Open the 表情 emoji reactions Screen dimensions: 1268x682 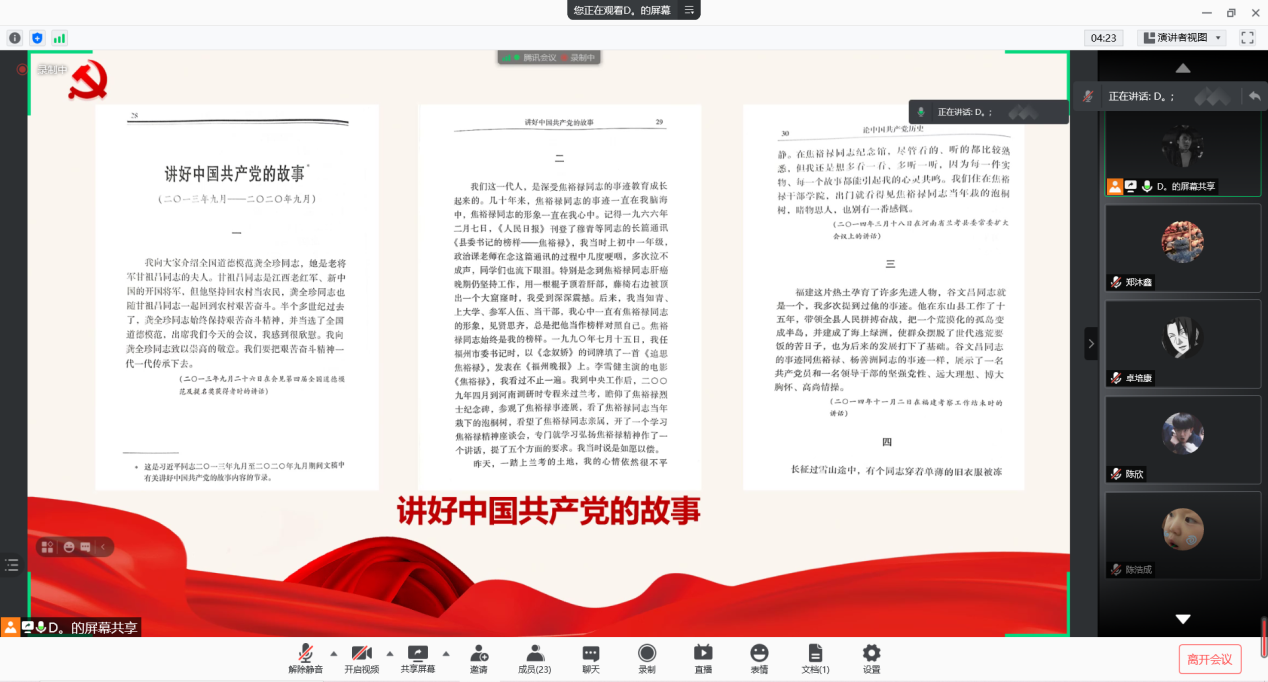click(759, 658)
